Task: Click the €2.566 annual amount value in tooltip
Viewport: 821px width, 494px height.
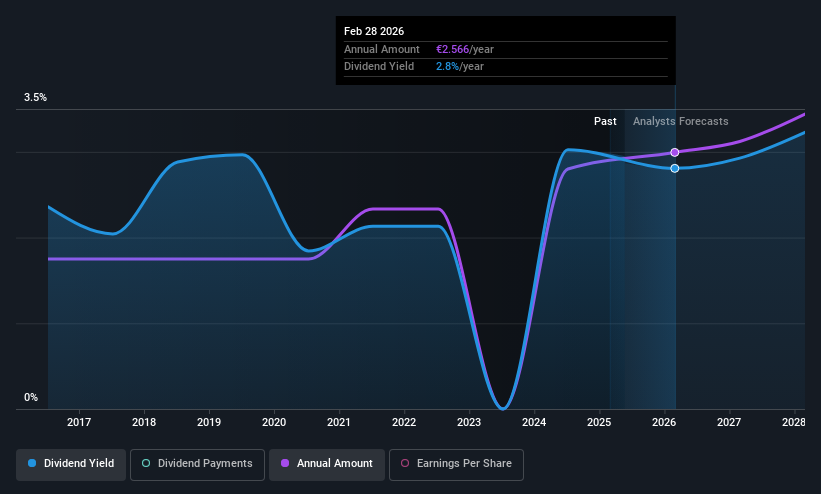Action: (452, 49)
